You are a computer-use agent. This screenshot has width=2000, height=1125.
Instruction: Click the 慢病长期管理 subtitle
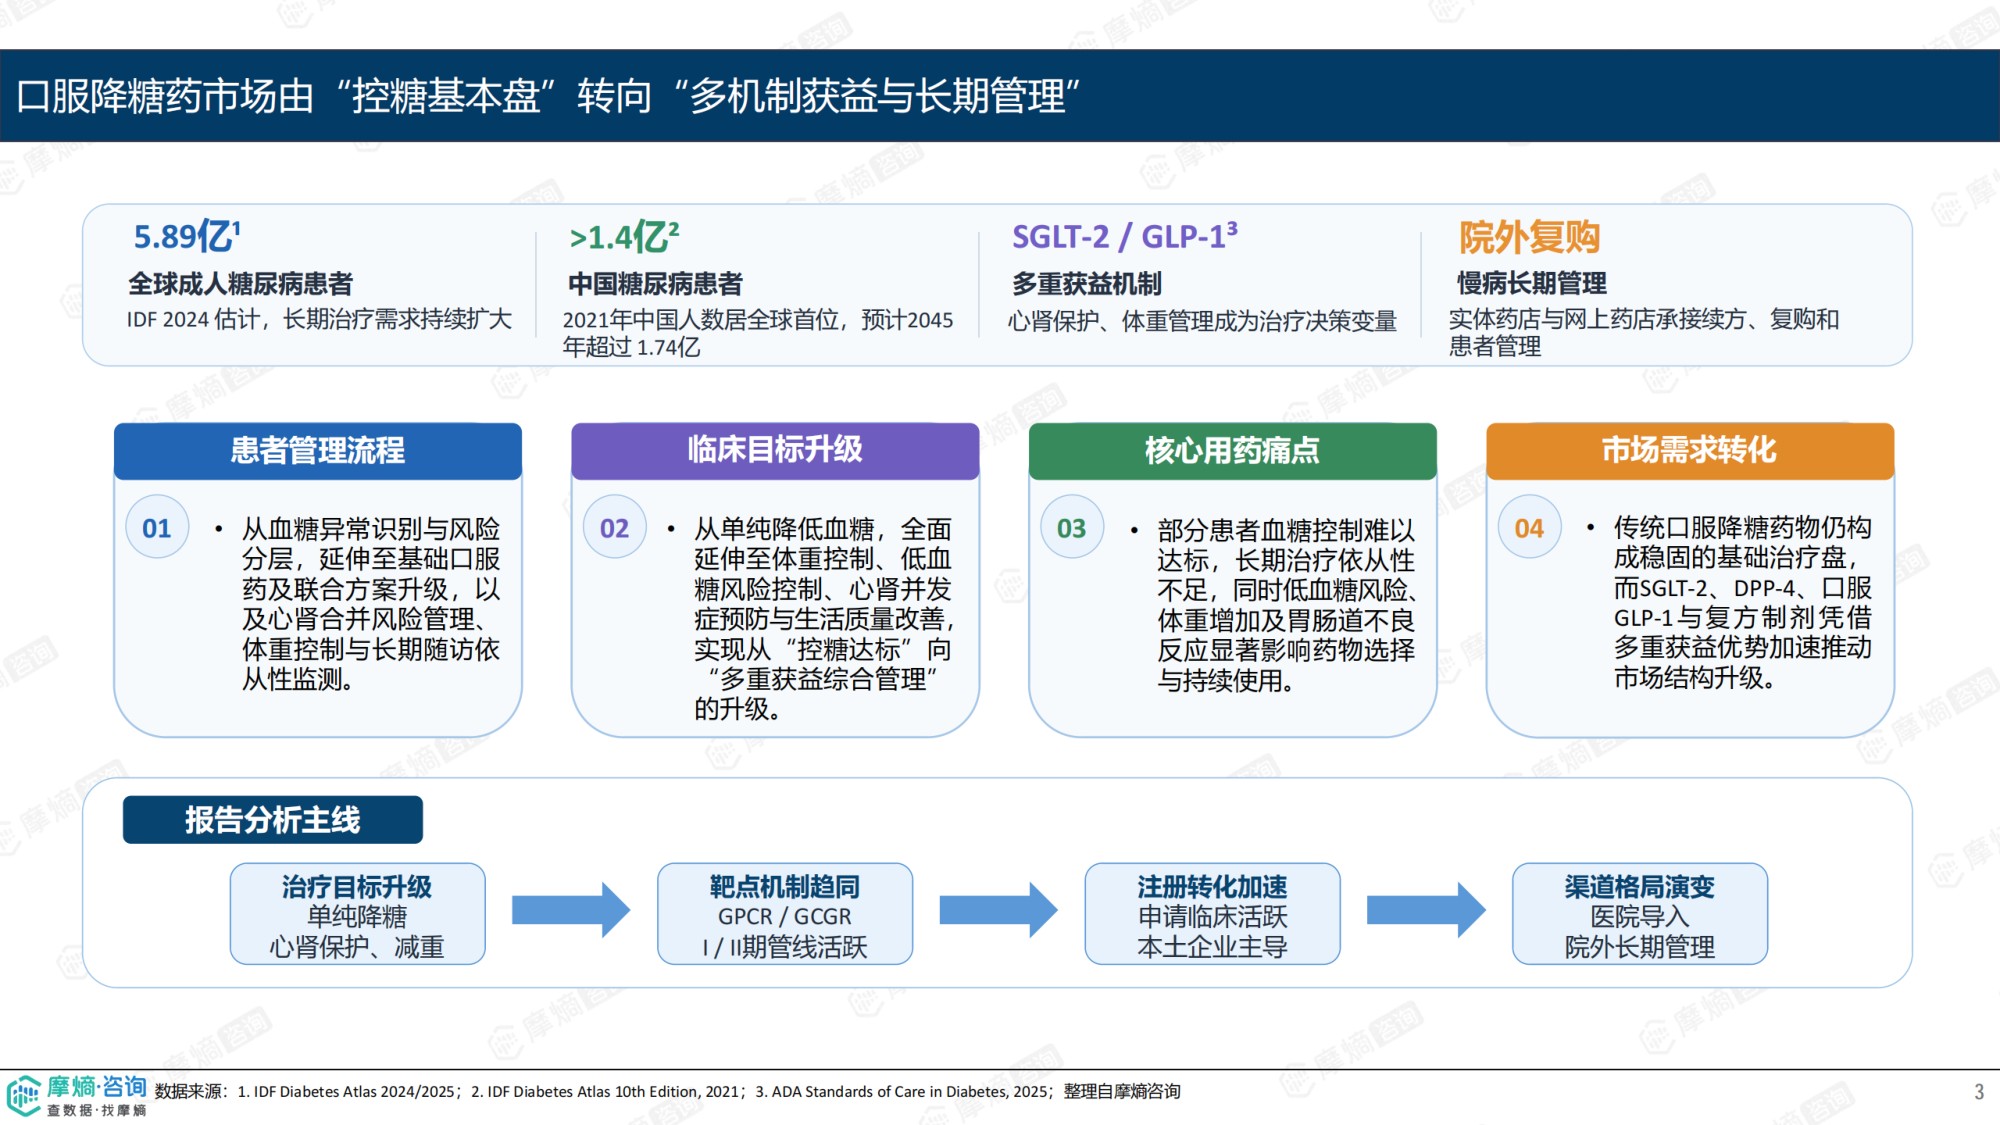click(x=1532, y=284)
